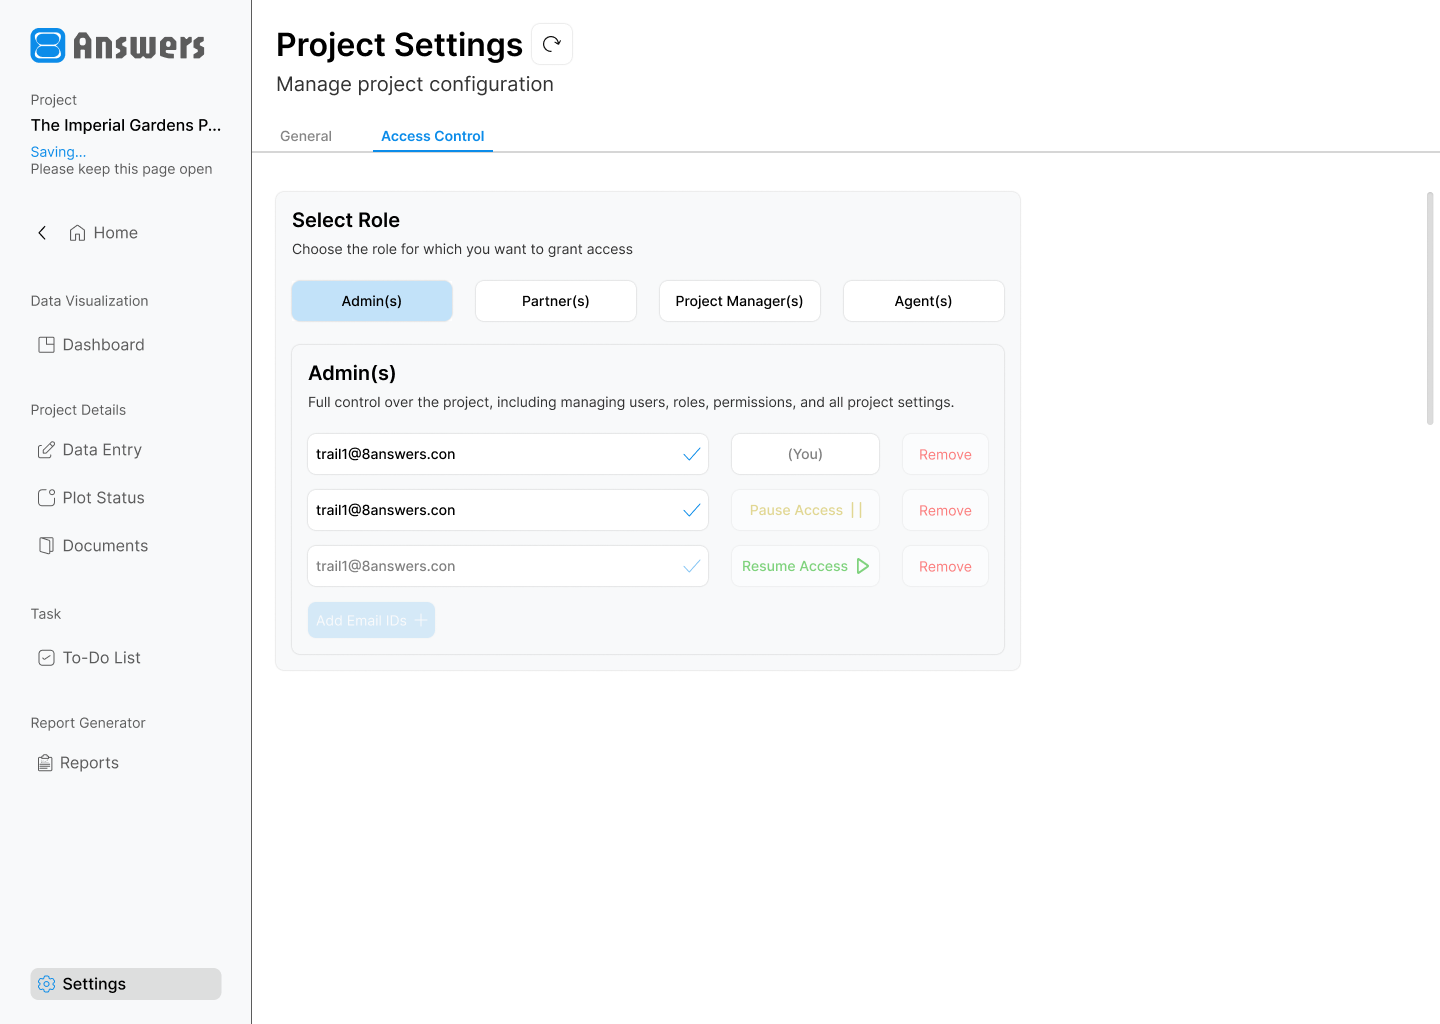The image size is (1440, 1024).
Task: Click the Project Details section label
Action: 78,410
